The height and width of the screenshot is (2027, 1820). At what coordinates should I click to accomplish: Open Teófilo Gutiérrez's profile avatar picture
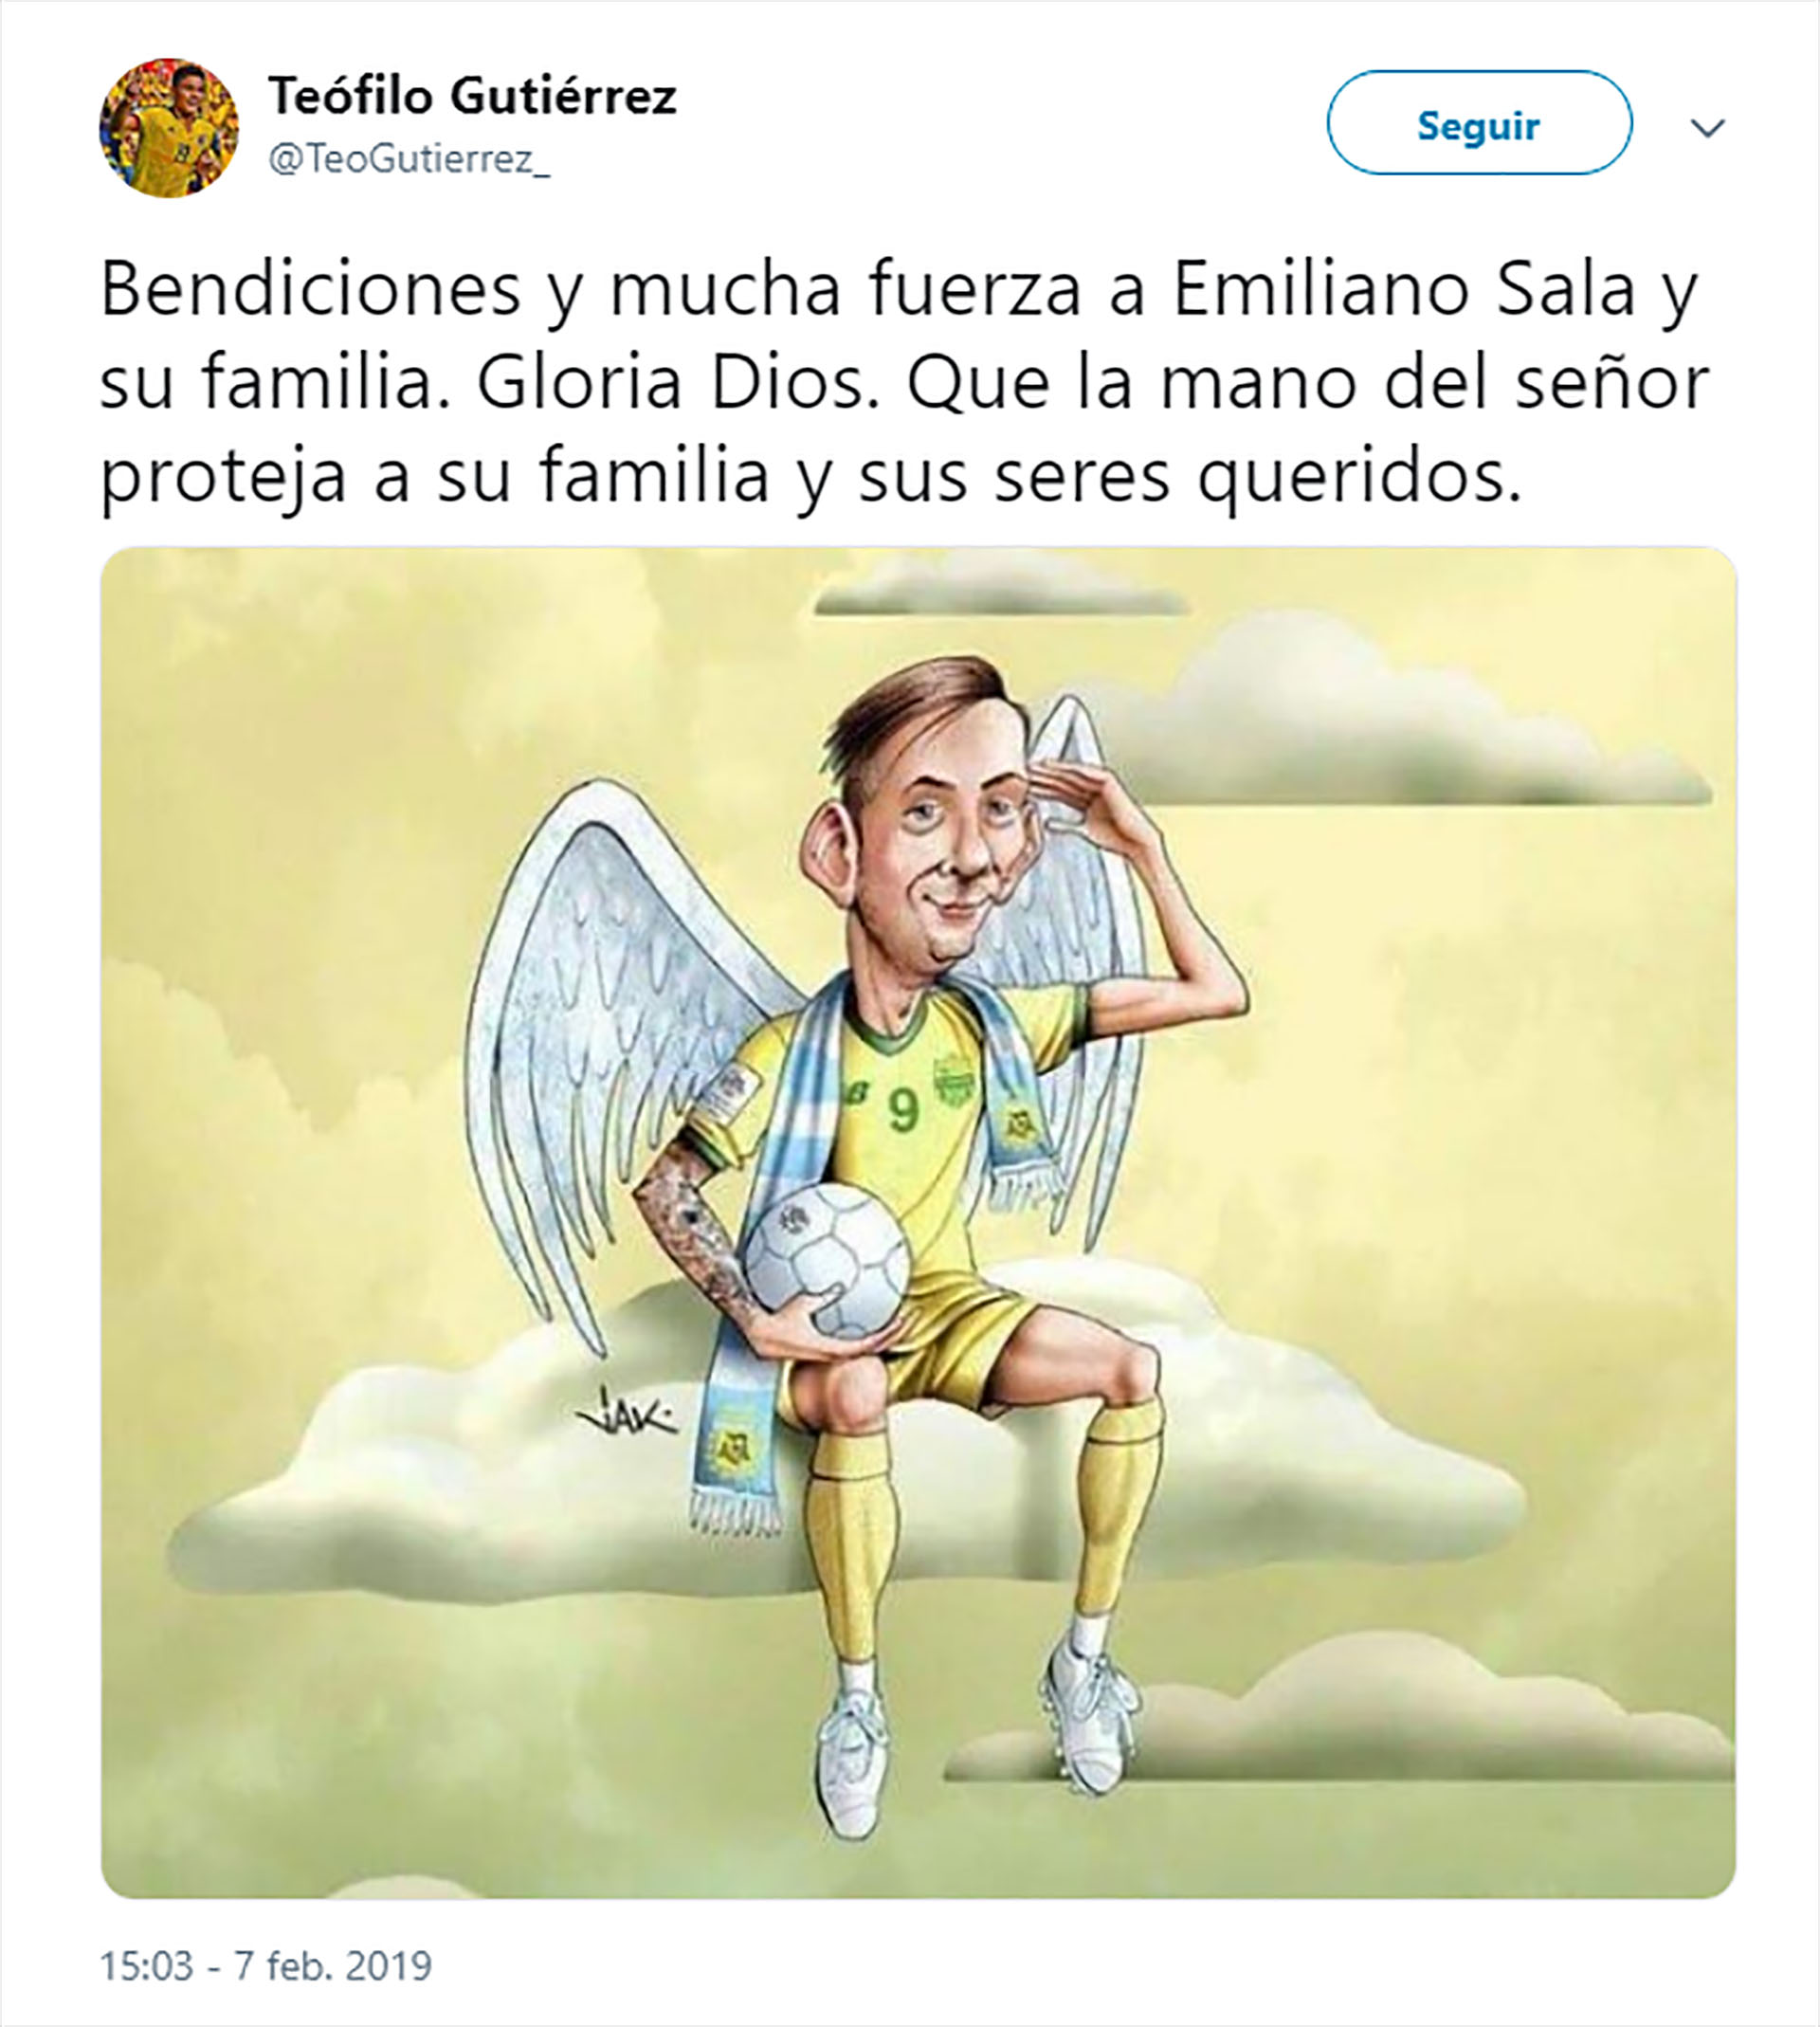[x=168, y=128]
